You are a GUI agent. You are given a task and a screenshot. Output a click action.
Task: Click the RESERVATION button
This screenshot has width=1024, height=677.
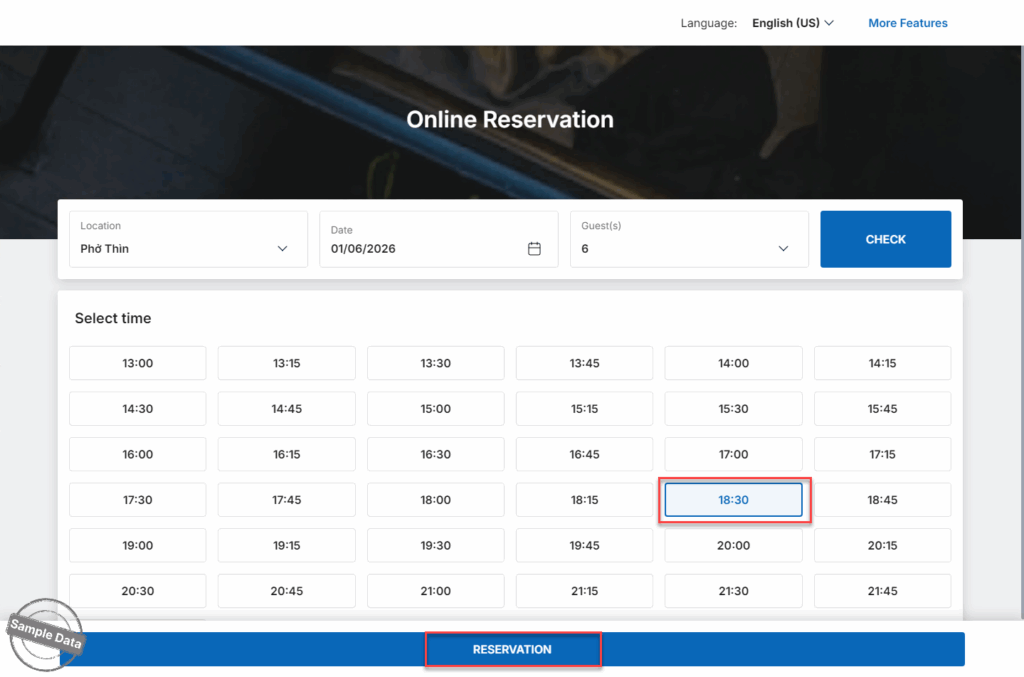(x=512, y=649)
